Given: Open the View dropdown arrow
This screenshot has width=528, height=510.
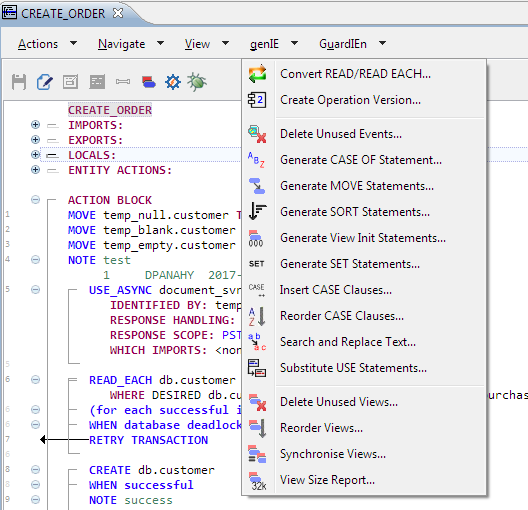Looking at the screenshot, I should tap(226, 43).
